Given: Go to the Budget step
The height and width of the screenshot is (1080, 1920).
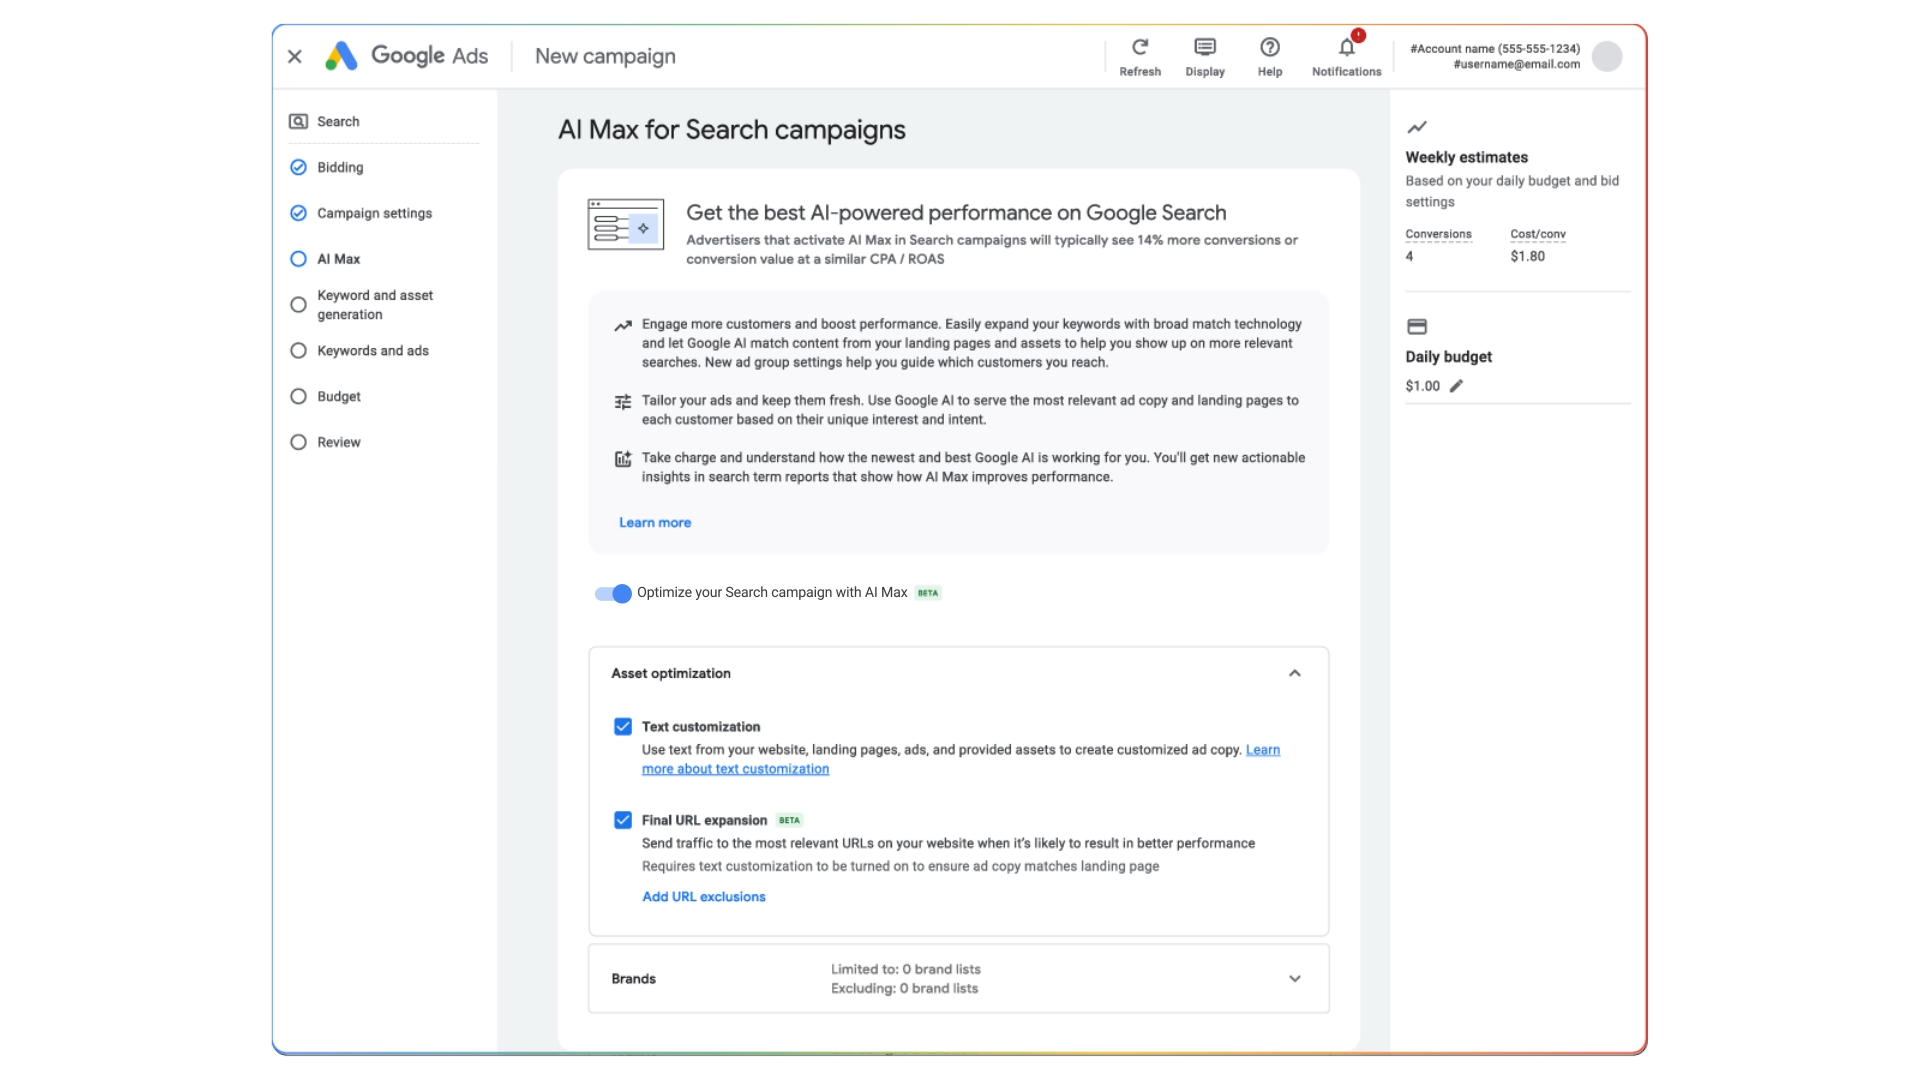Looking at the screenshot, I should 339,397.
